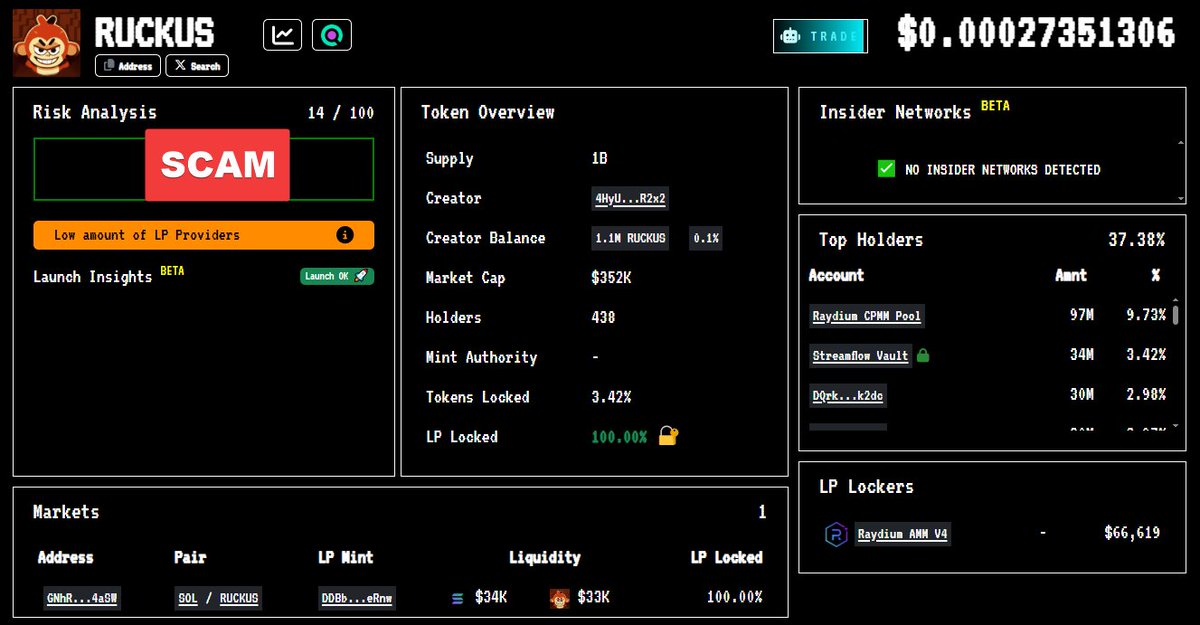Screen dimensions: 1200x625
Task: Click the green lock next to Streamflow Vault
Action: coord(923,355)
